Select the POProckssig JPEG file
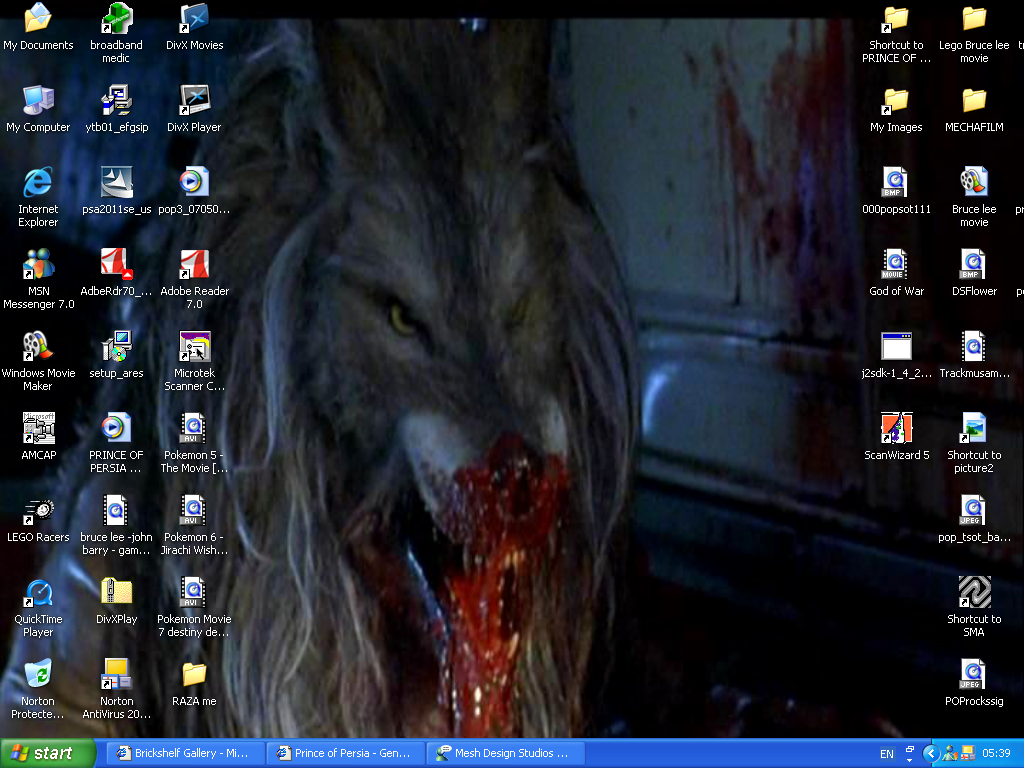This screenshot has width=1024, height=768. click(974, 674)
